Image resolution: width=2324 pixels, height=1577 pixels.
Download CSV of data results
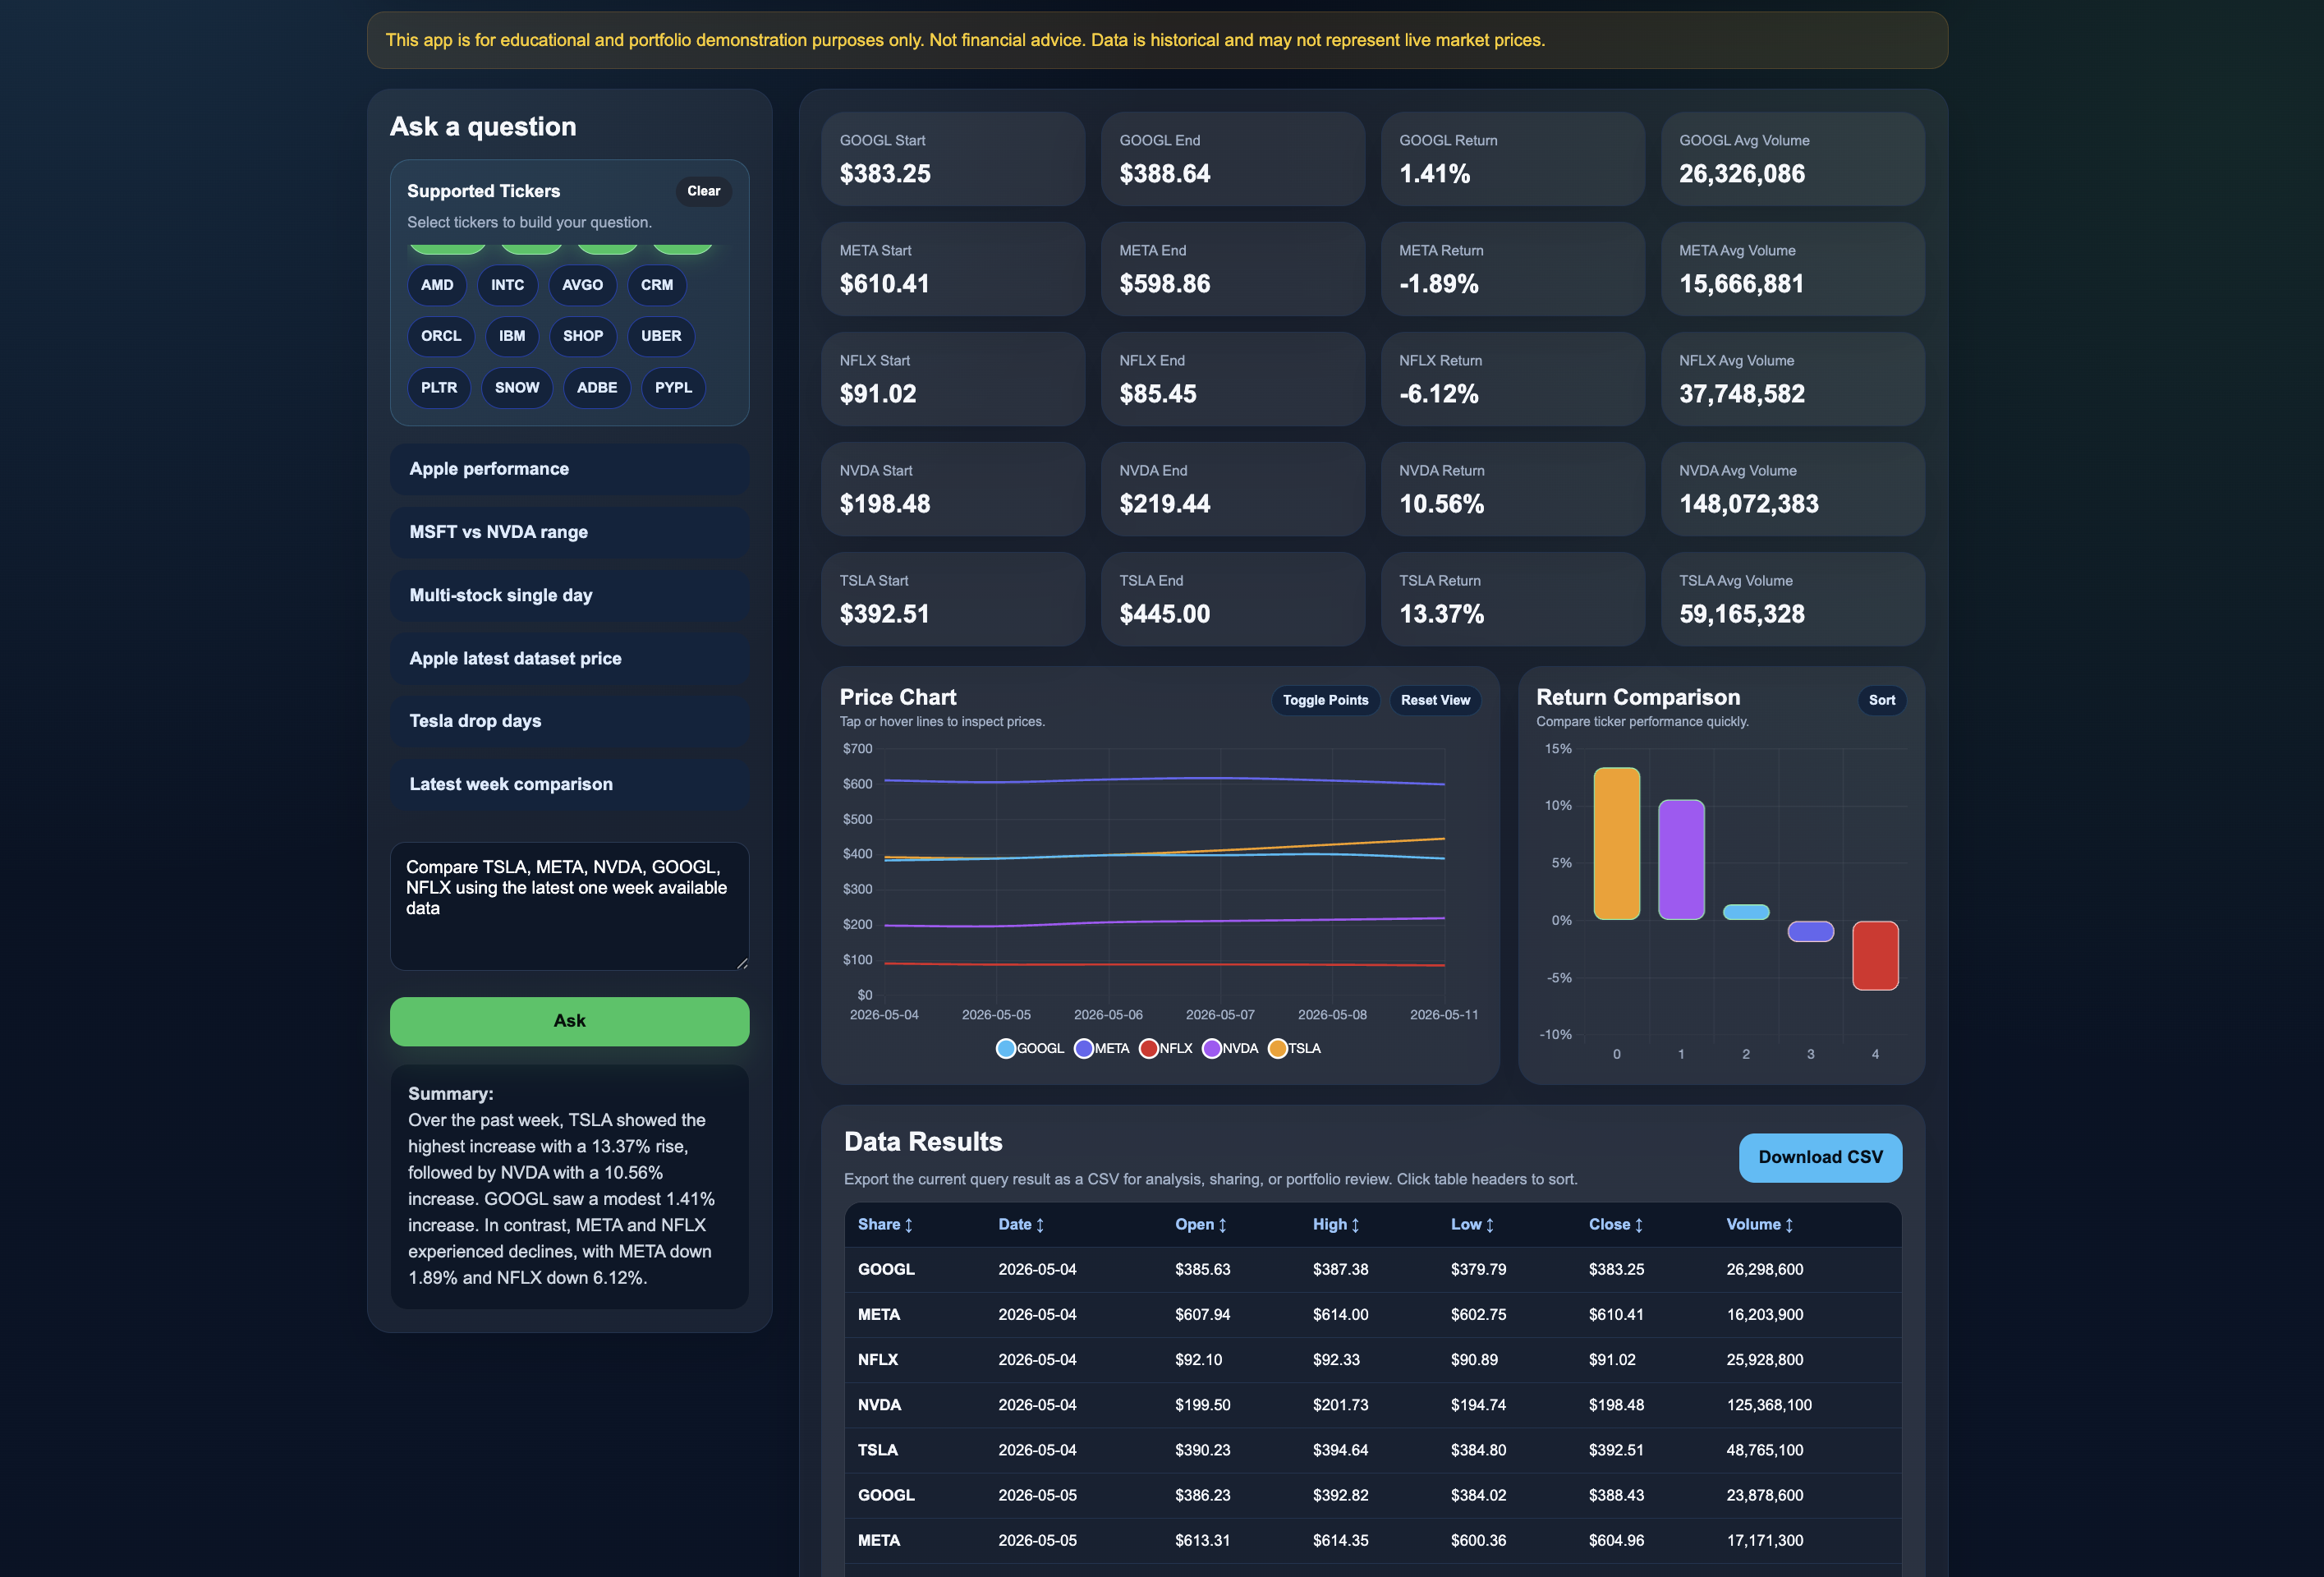pyautogui.click(x=1820, y=1157)
